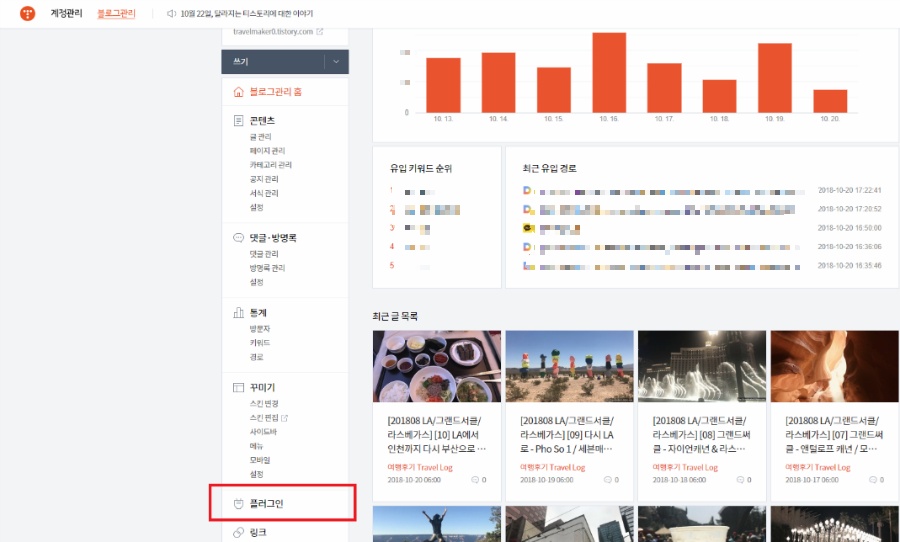Click the Daum icon on the 16:36:06 referral row
Viewport: 900px width, 542px height.
(528, 247)
